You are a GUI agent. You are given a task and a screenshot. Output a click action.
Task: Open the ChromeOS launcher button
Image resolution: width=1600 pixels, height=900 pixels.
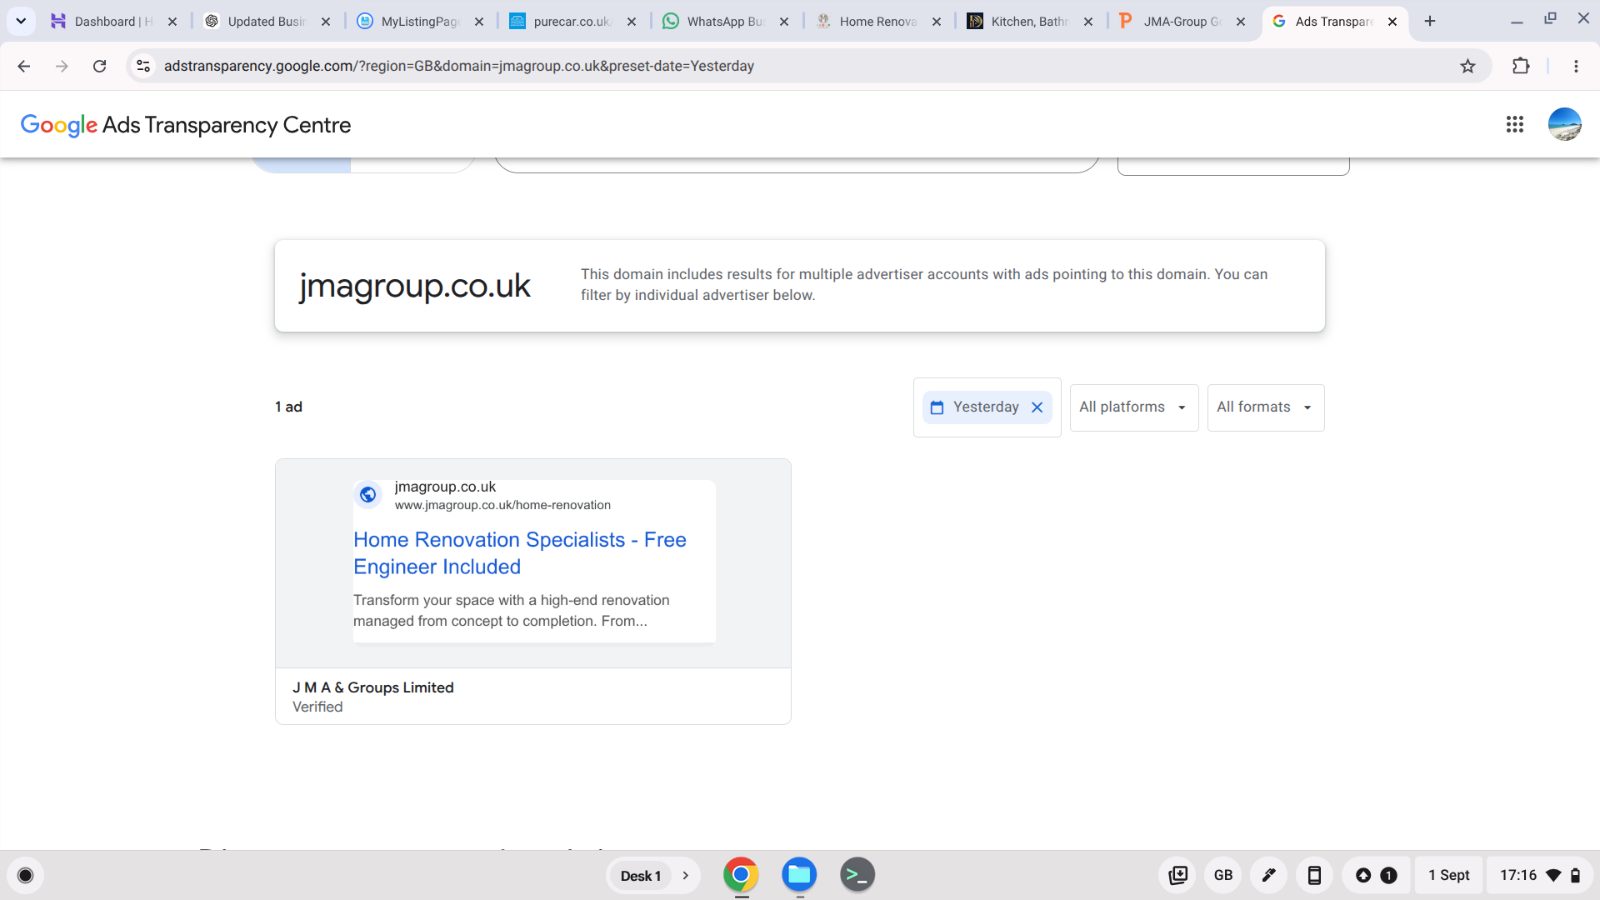tap(26, 876)
